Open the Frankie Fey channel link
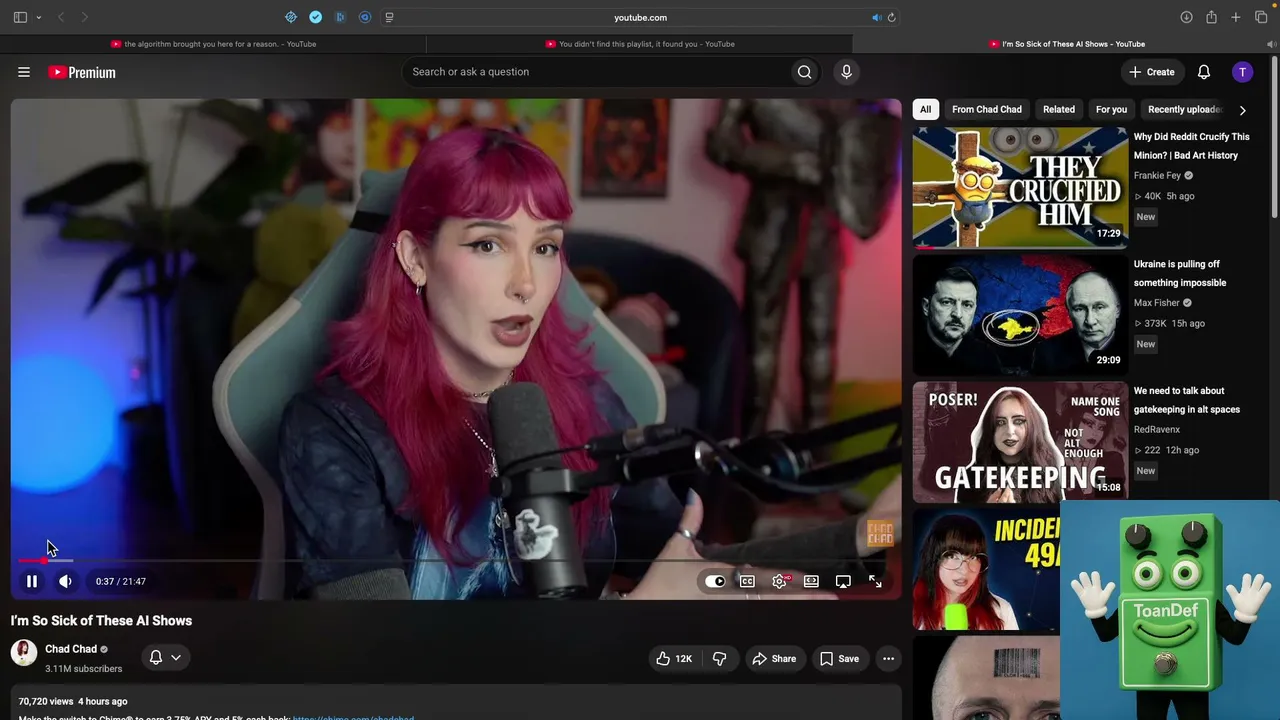 pos(1157,176)
